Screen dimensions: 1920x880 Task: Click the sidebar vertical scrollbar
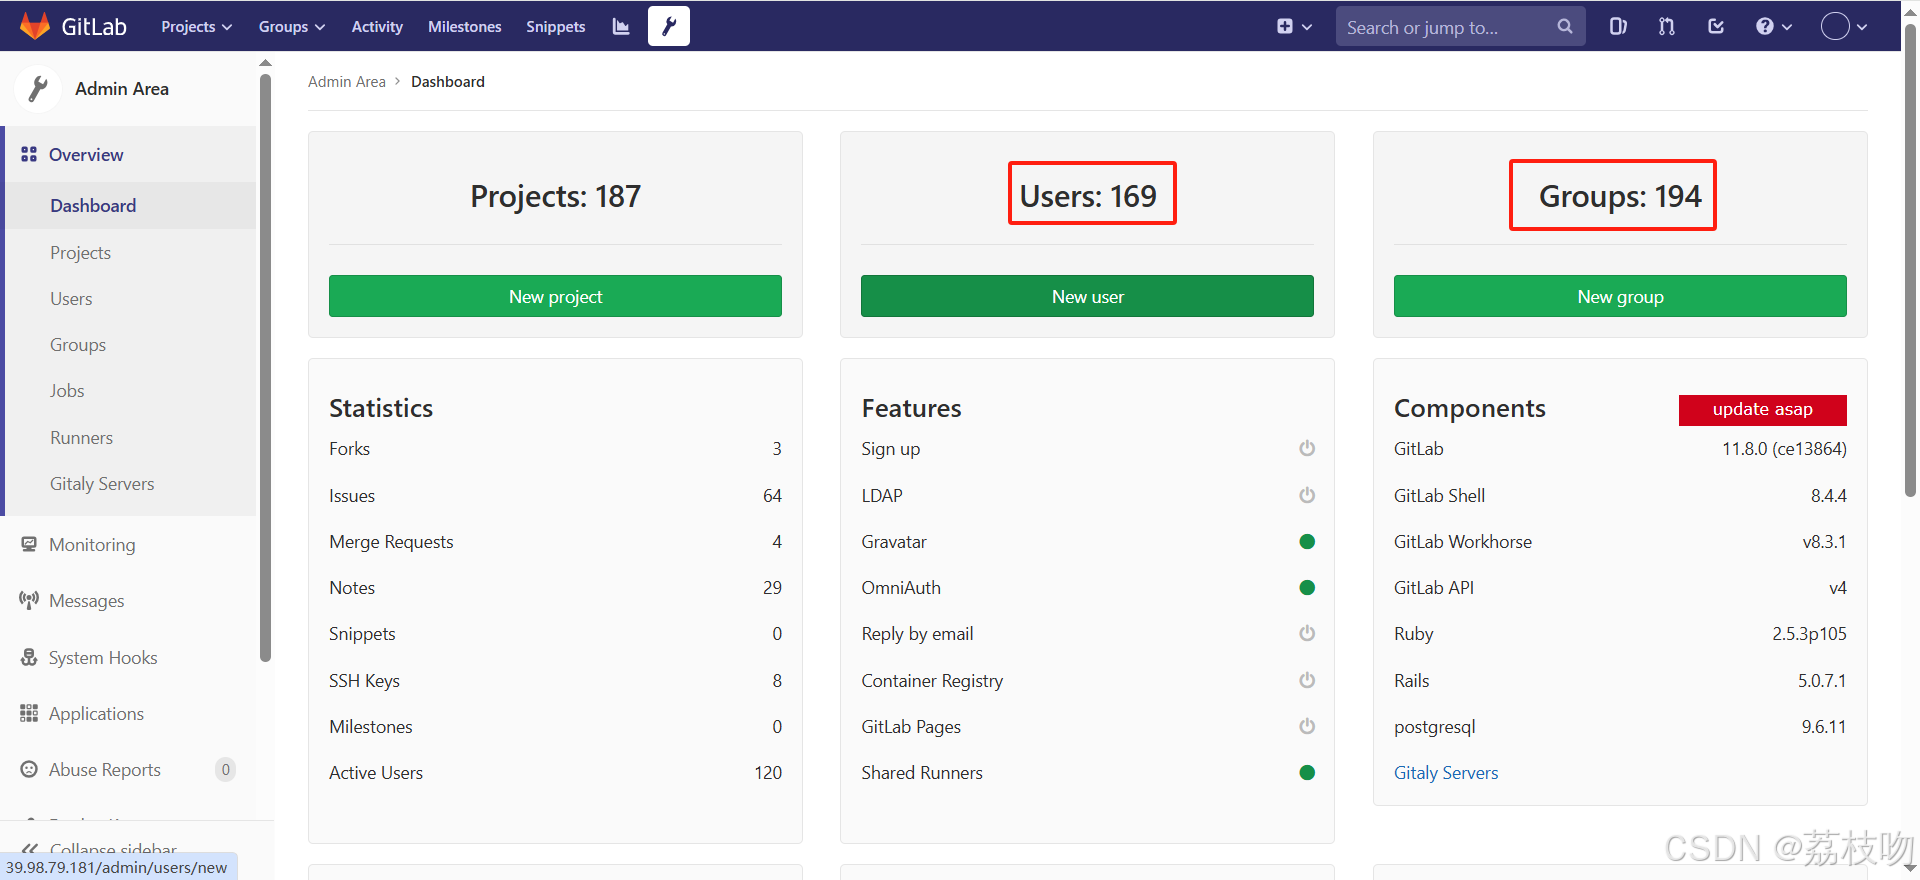[x=265, y=369]
